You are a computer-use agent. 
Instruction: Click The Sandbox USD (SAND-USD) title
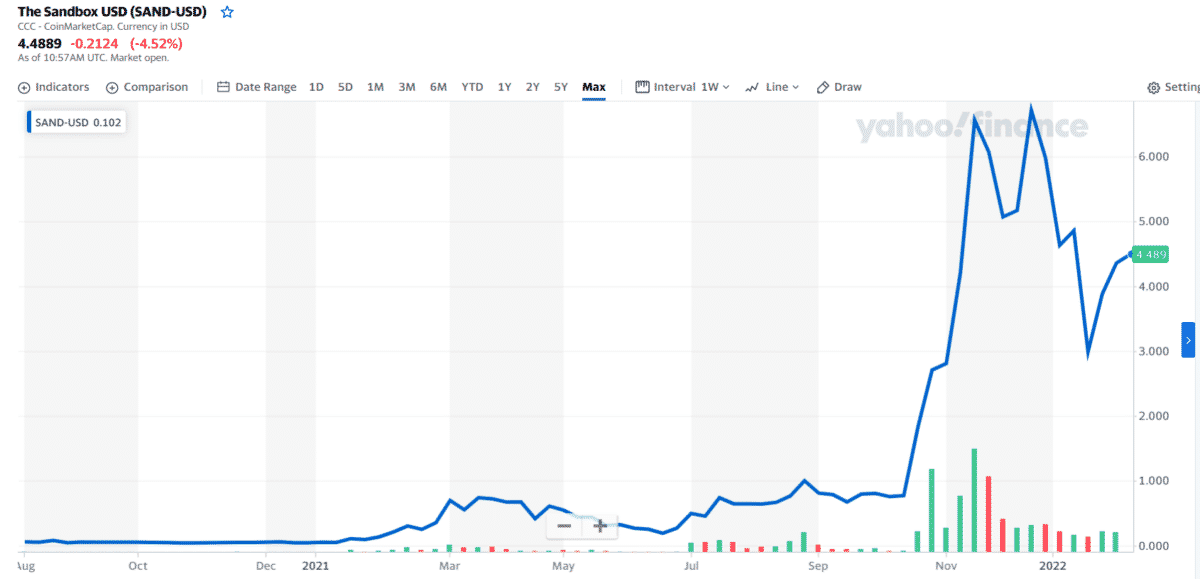coord(112,12)
